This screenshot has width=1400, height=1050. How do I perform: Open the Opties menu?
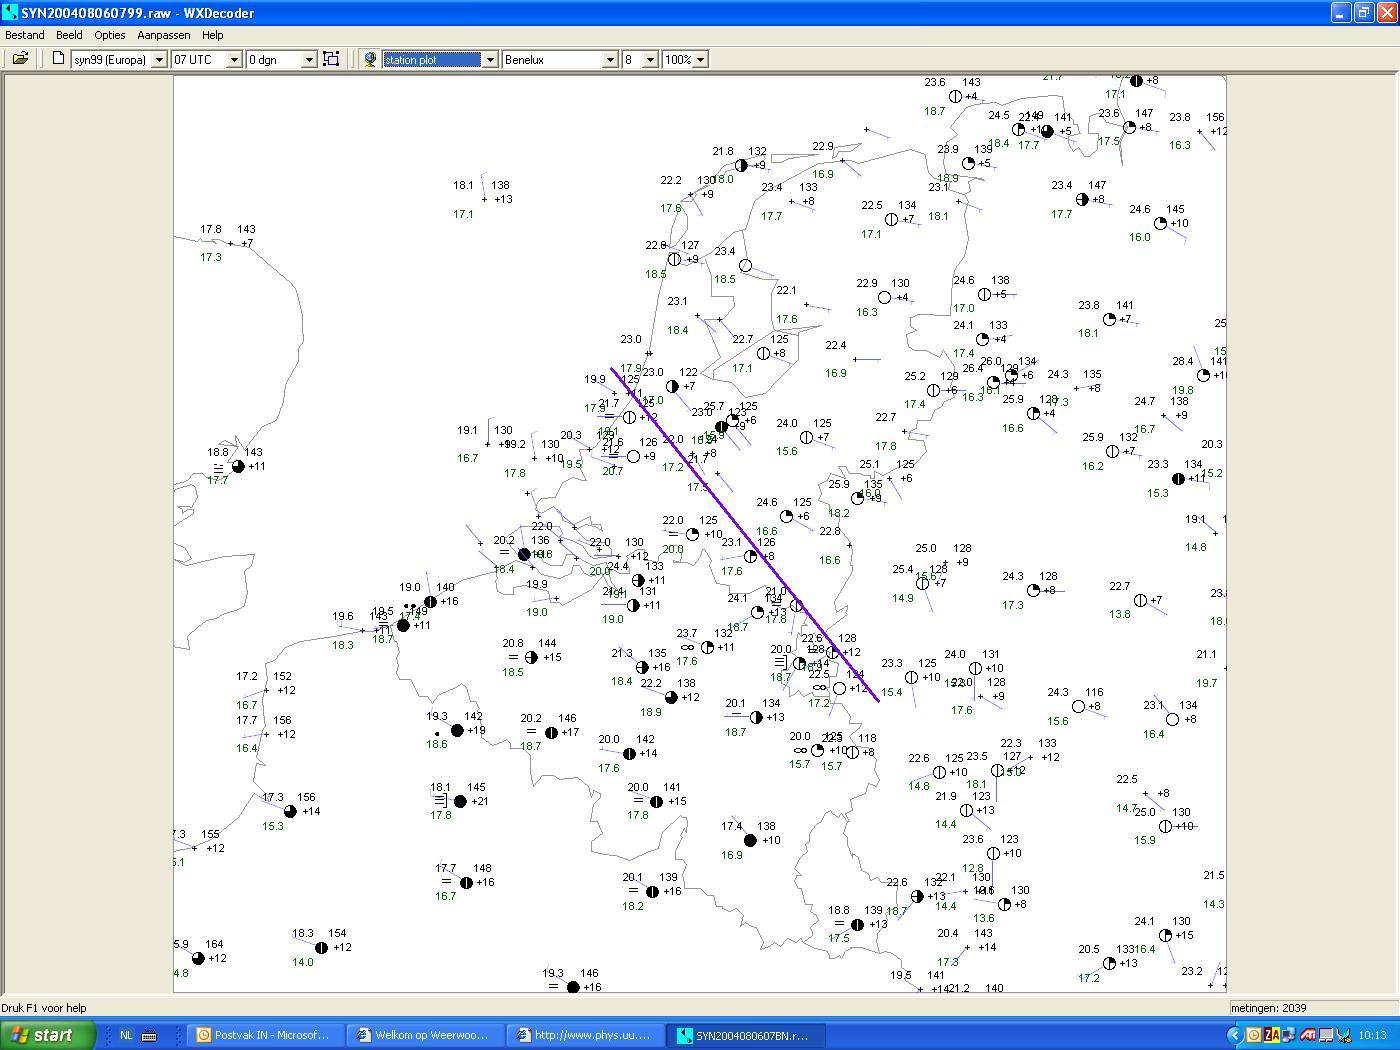[110, 35]
